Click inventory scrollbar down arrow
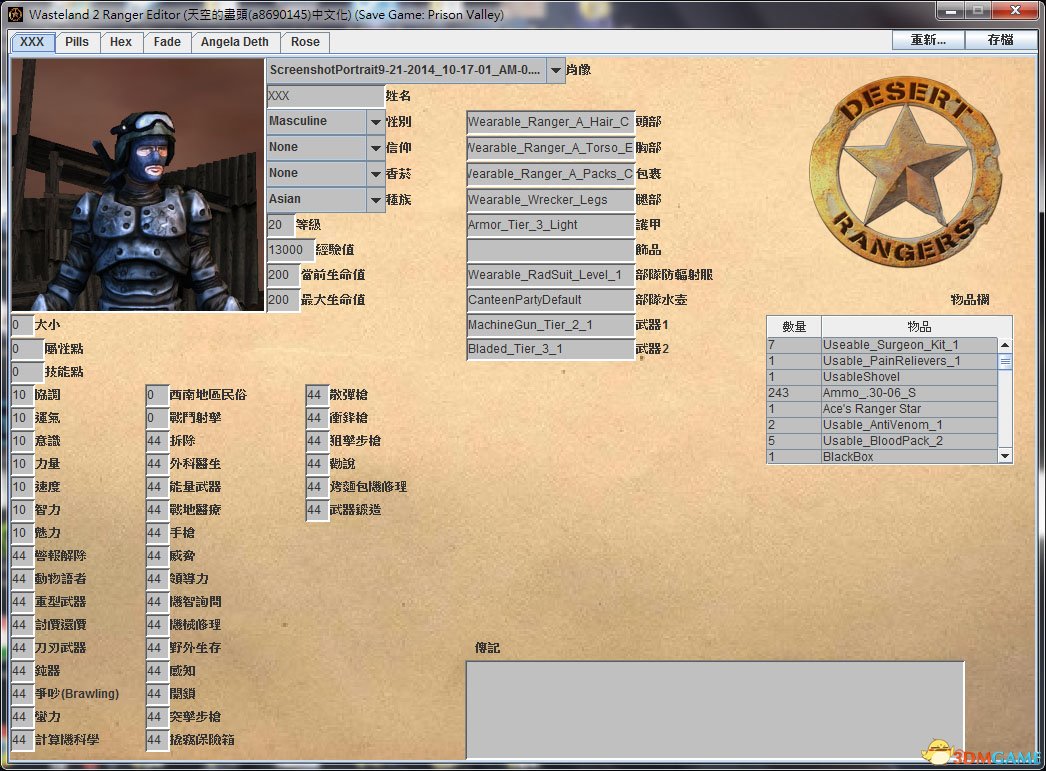Viewport: 1046px width, 771px height. (1005, 456)
